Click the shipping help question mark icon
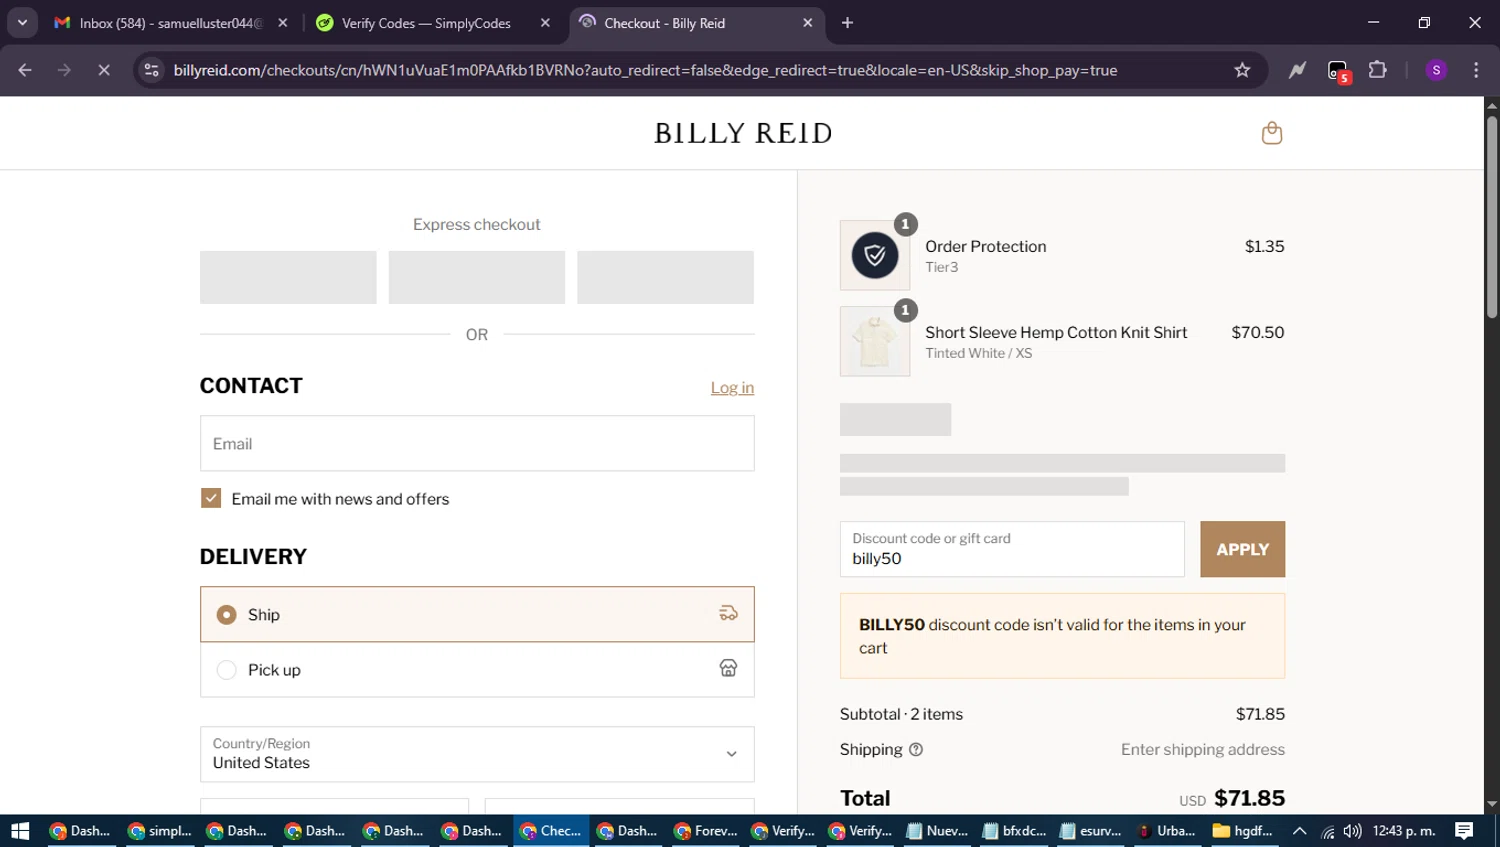 [x=915, y=750]
